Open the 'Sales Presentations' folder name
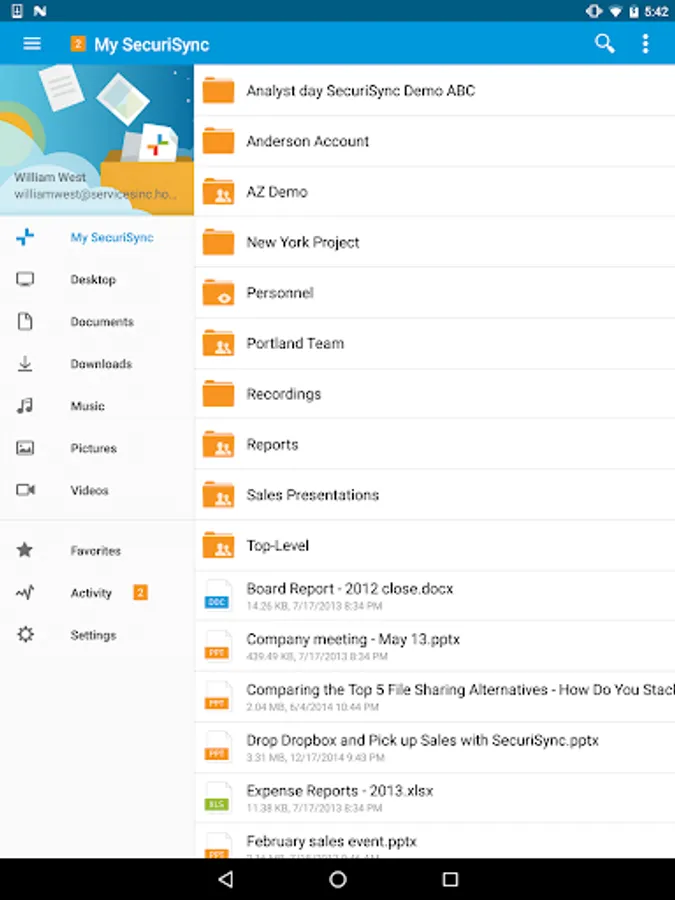The width and height of the screenshot is (675, 900). tap(313, 495)
